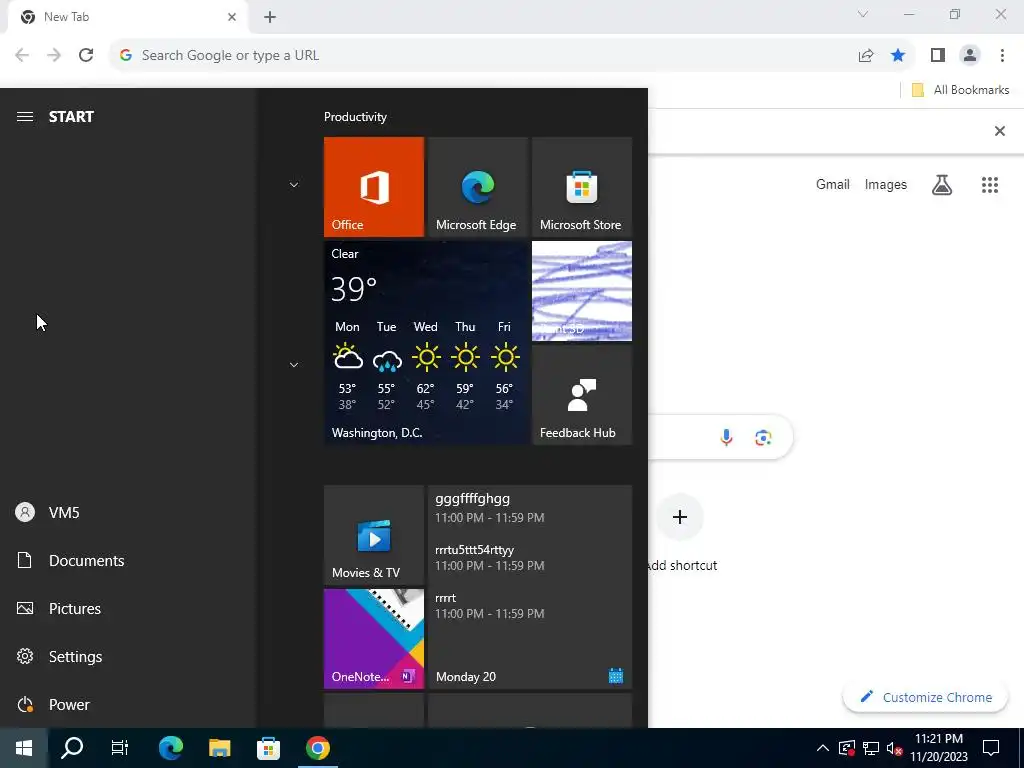Open the All Bookmarks folder
This screenshot has height=768, width=1024.
pyautogui.click(x=960, y=90)
